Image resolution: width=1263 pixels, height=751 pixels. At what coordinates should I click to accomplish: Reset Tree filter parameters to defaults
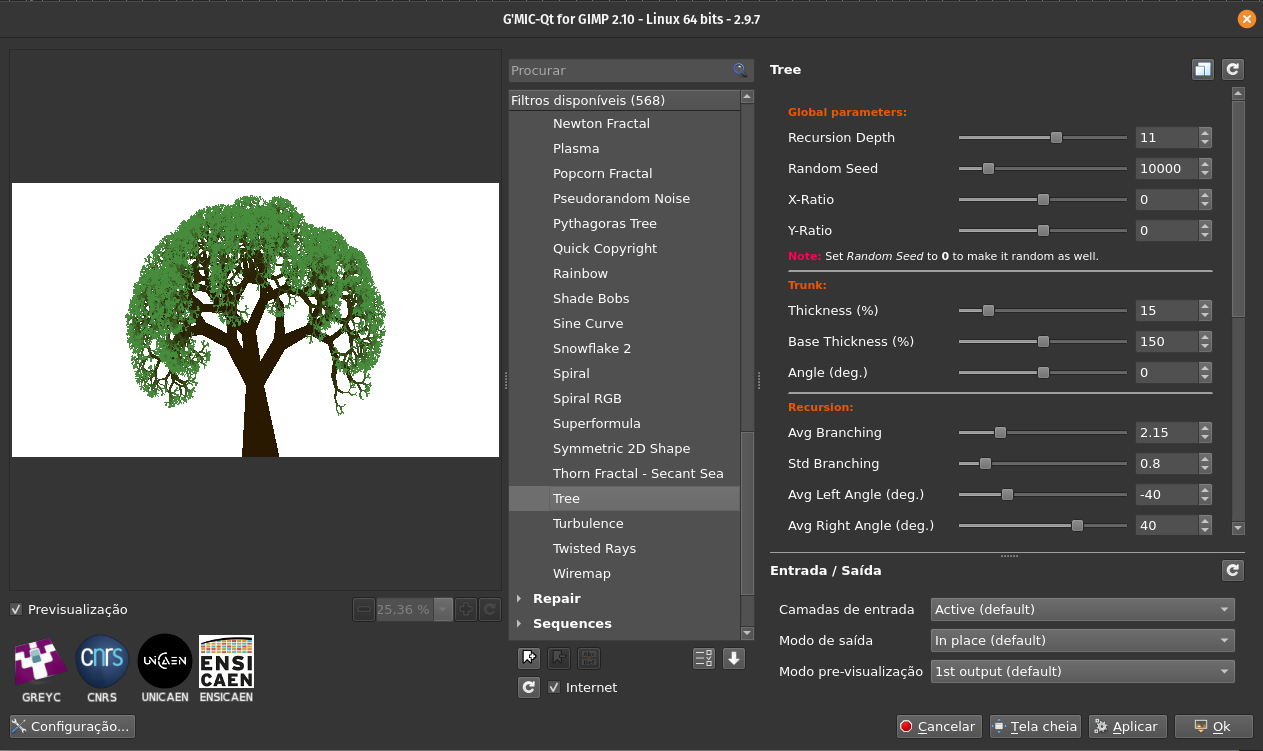(1233, 69)
